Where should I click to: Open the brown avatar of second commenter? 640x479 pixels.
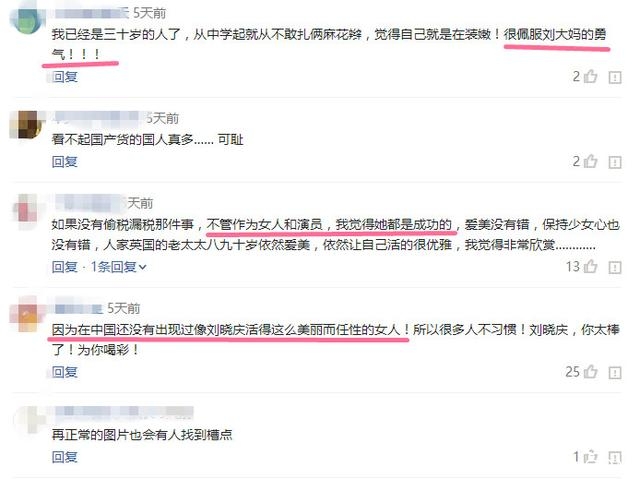27,124
